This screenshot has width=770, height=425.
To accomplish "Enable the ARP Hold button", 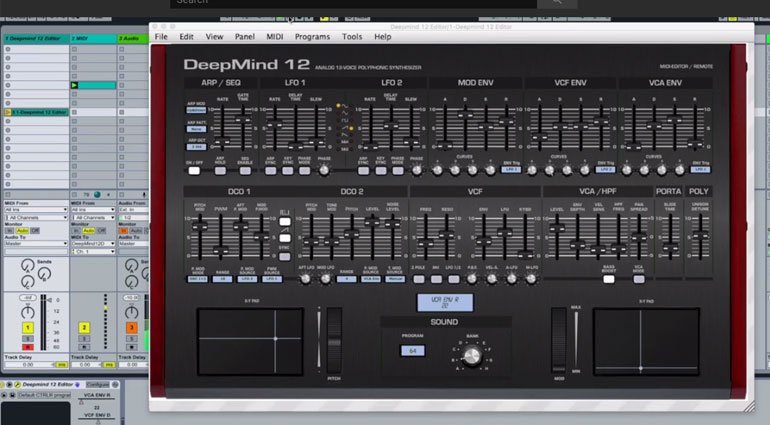I will point(220,170).
